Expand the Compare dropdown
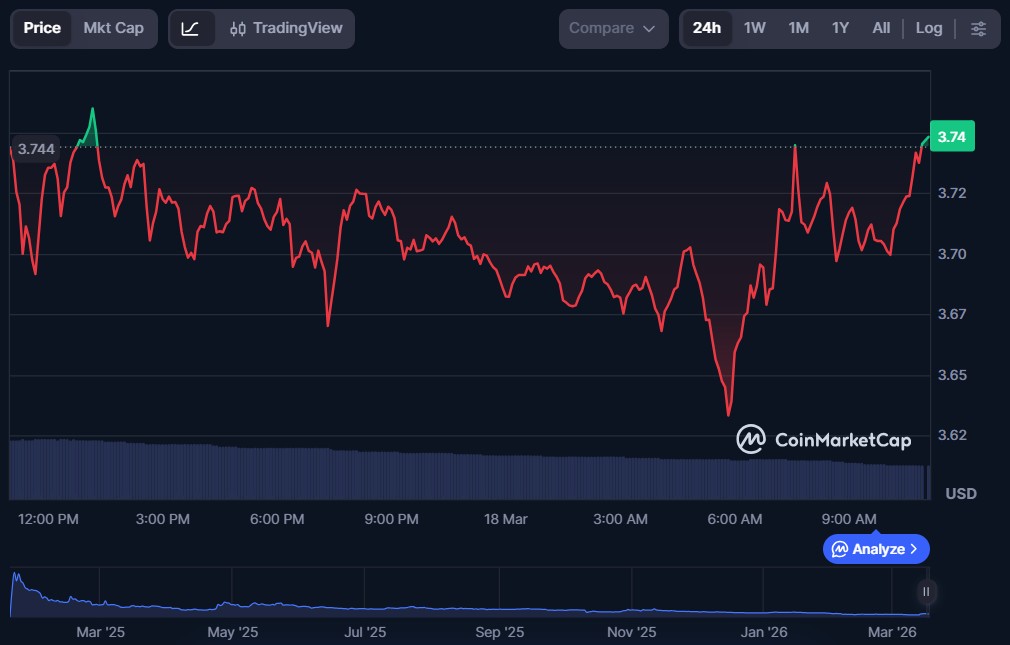This screenshot has width=1010, height=645. coord(612,29)
